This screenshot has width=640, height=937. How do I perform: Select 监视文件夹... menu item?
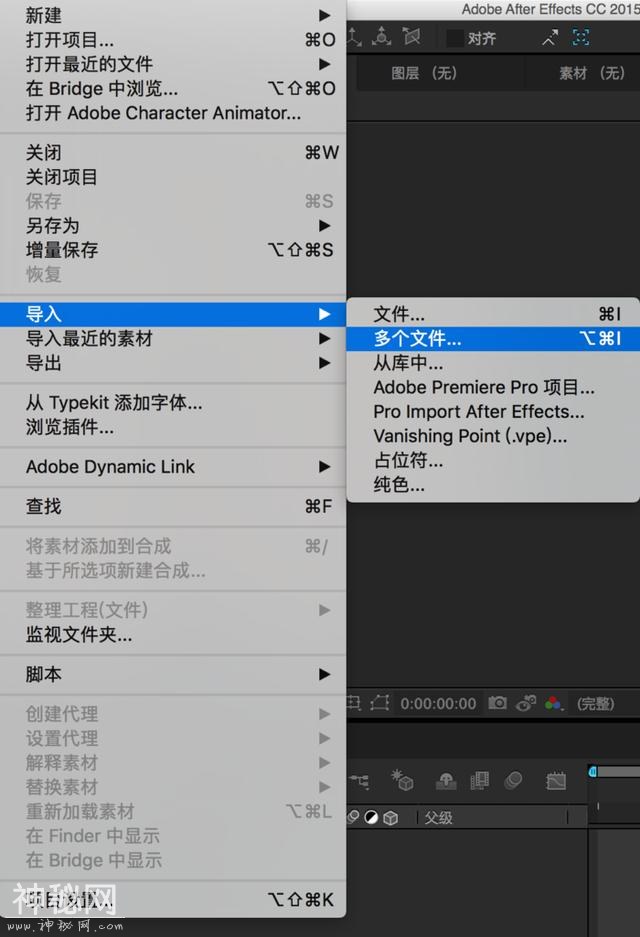(173, 635)
